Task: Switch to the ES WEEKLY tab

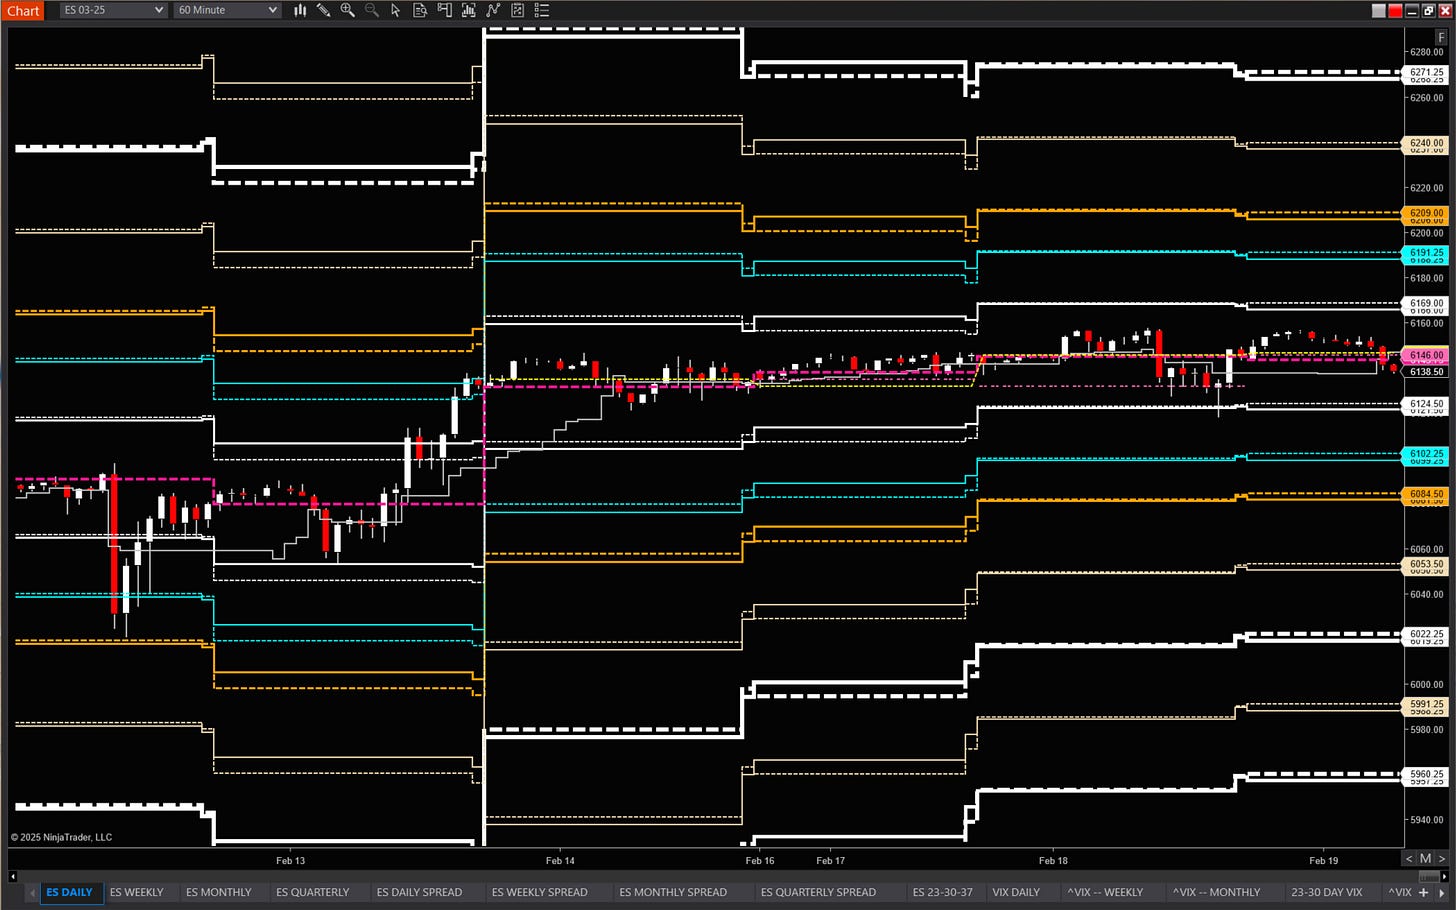Action: [136, 892]
